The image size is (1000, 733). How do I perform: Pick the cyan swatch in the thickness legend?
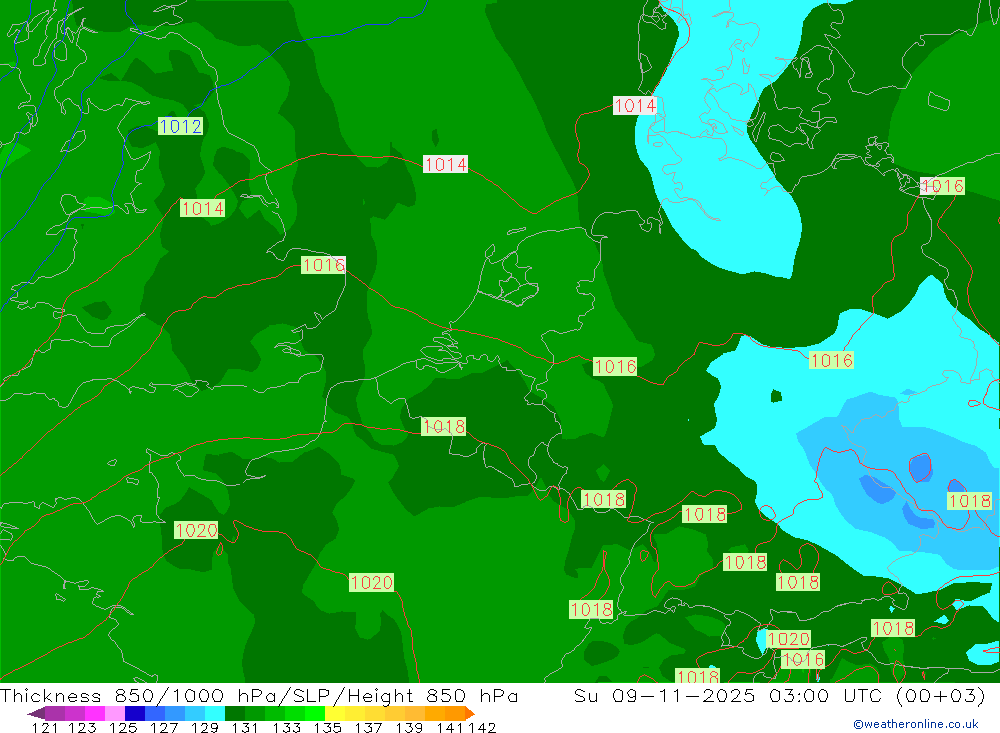(215, 713)
